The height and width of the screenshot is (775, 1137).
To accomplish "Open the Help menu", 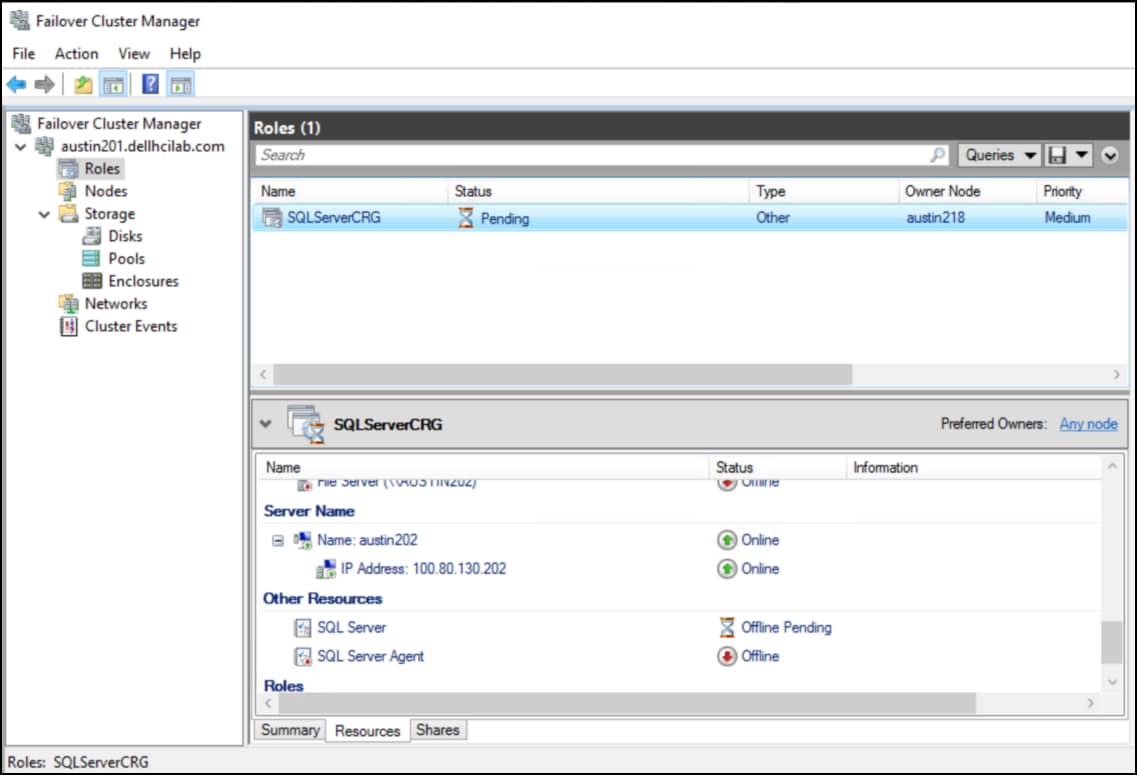I will 185,54.
